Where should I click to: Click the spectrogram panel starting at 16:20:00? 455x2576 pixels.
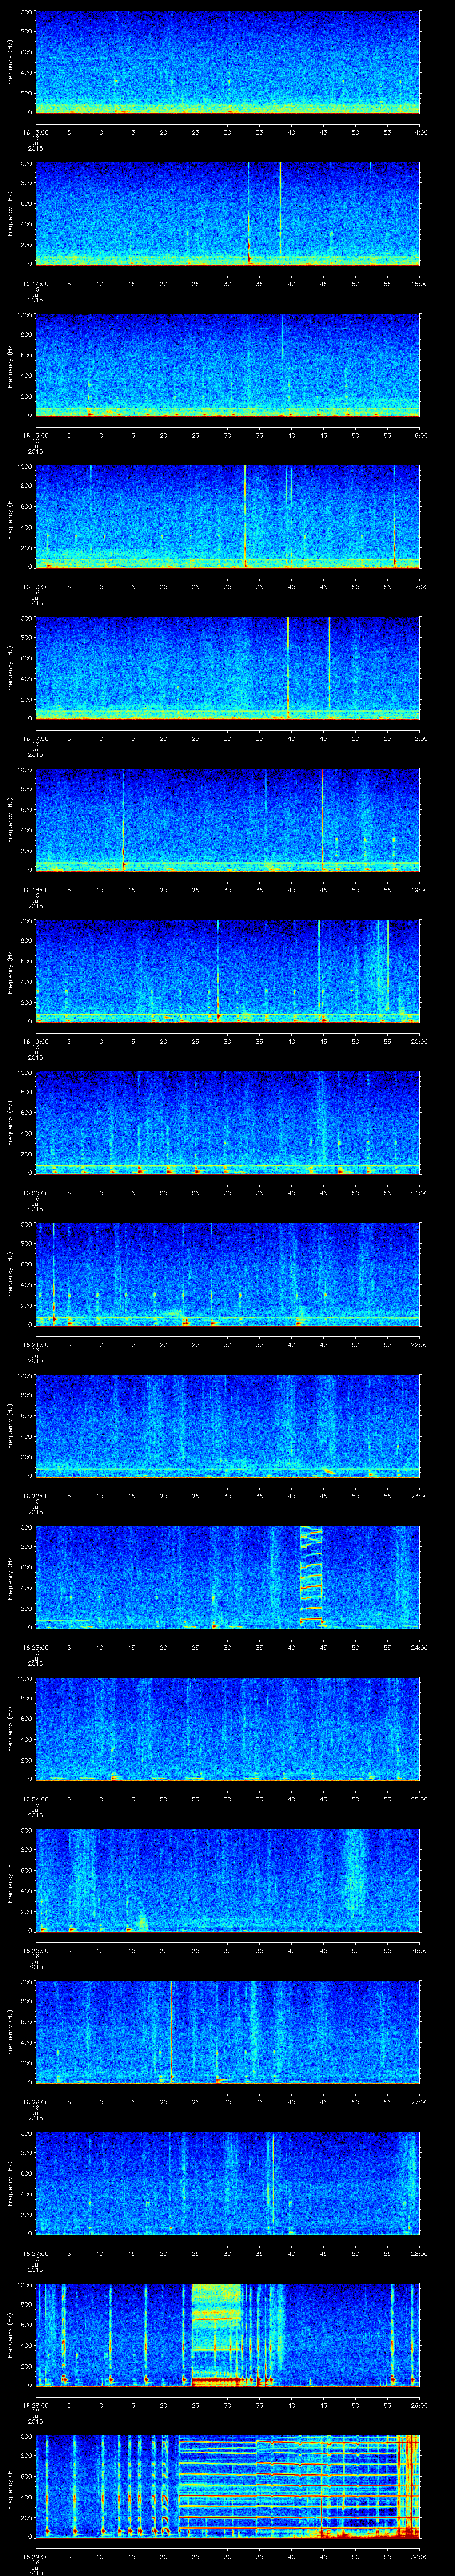click(x=228, y=1122)
